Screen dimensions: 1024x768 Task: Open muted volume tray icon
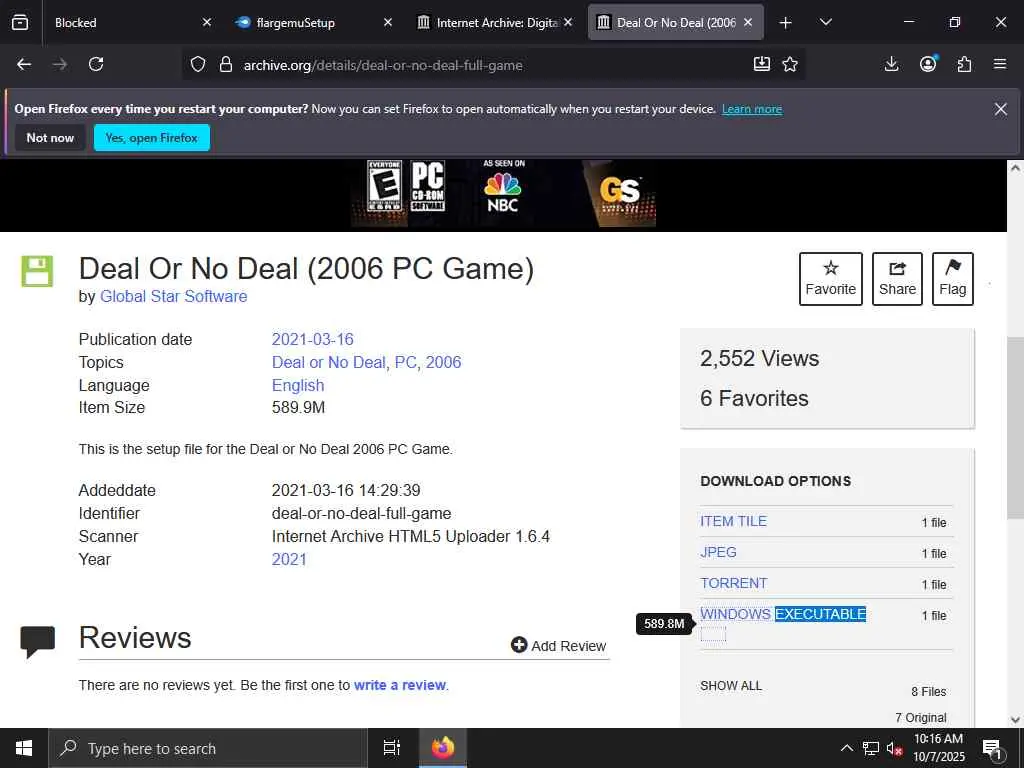(895, 749)
